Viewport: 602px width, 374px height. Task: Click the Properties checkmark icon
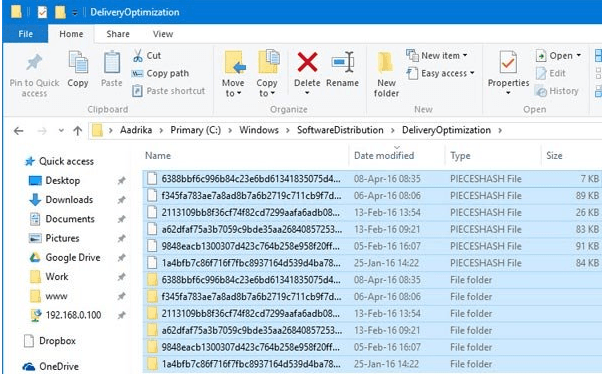[x=508, y=62]
